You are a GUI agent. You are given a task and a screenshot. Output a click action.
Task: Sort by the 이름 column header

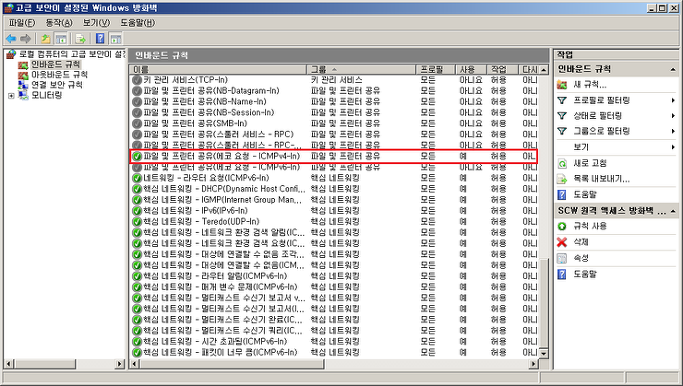tap(218, 69)
